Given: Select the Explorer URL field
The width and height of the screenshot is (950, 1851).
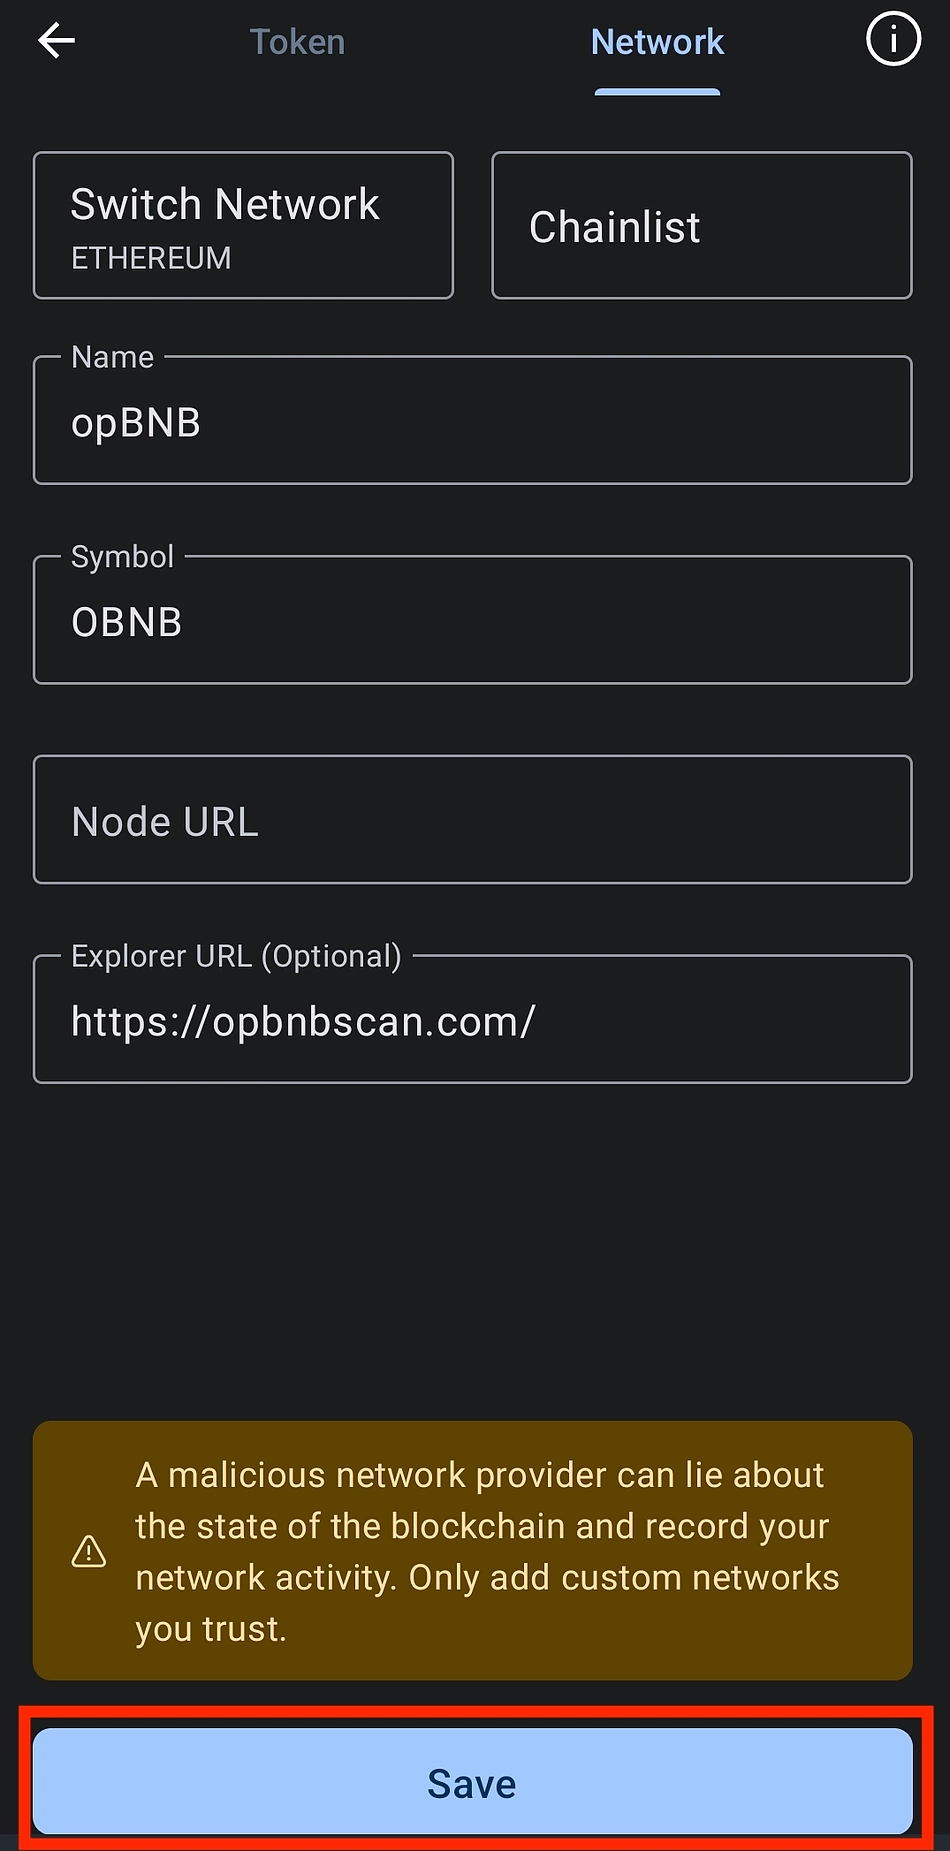Looking at the screenshot, I should point(472,1019).
